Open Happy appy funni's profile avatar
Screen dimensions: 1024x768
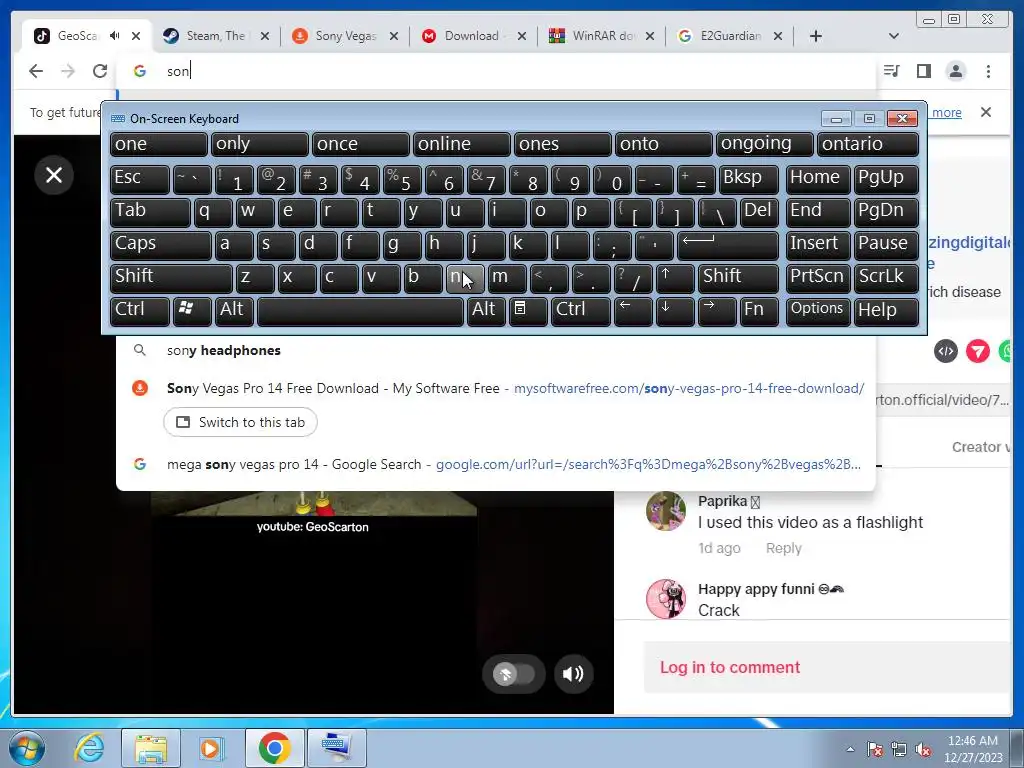pos(666,598)
